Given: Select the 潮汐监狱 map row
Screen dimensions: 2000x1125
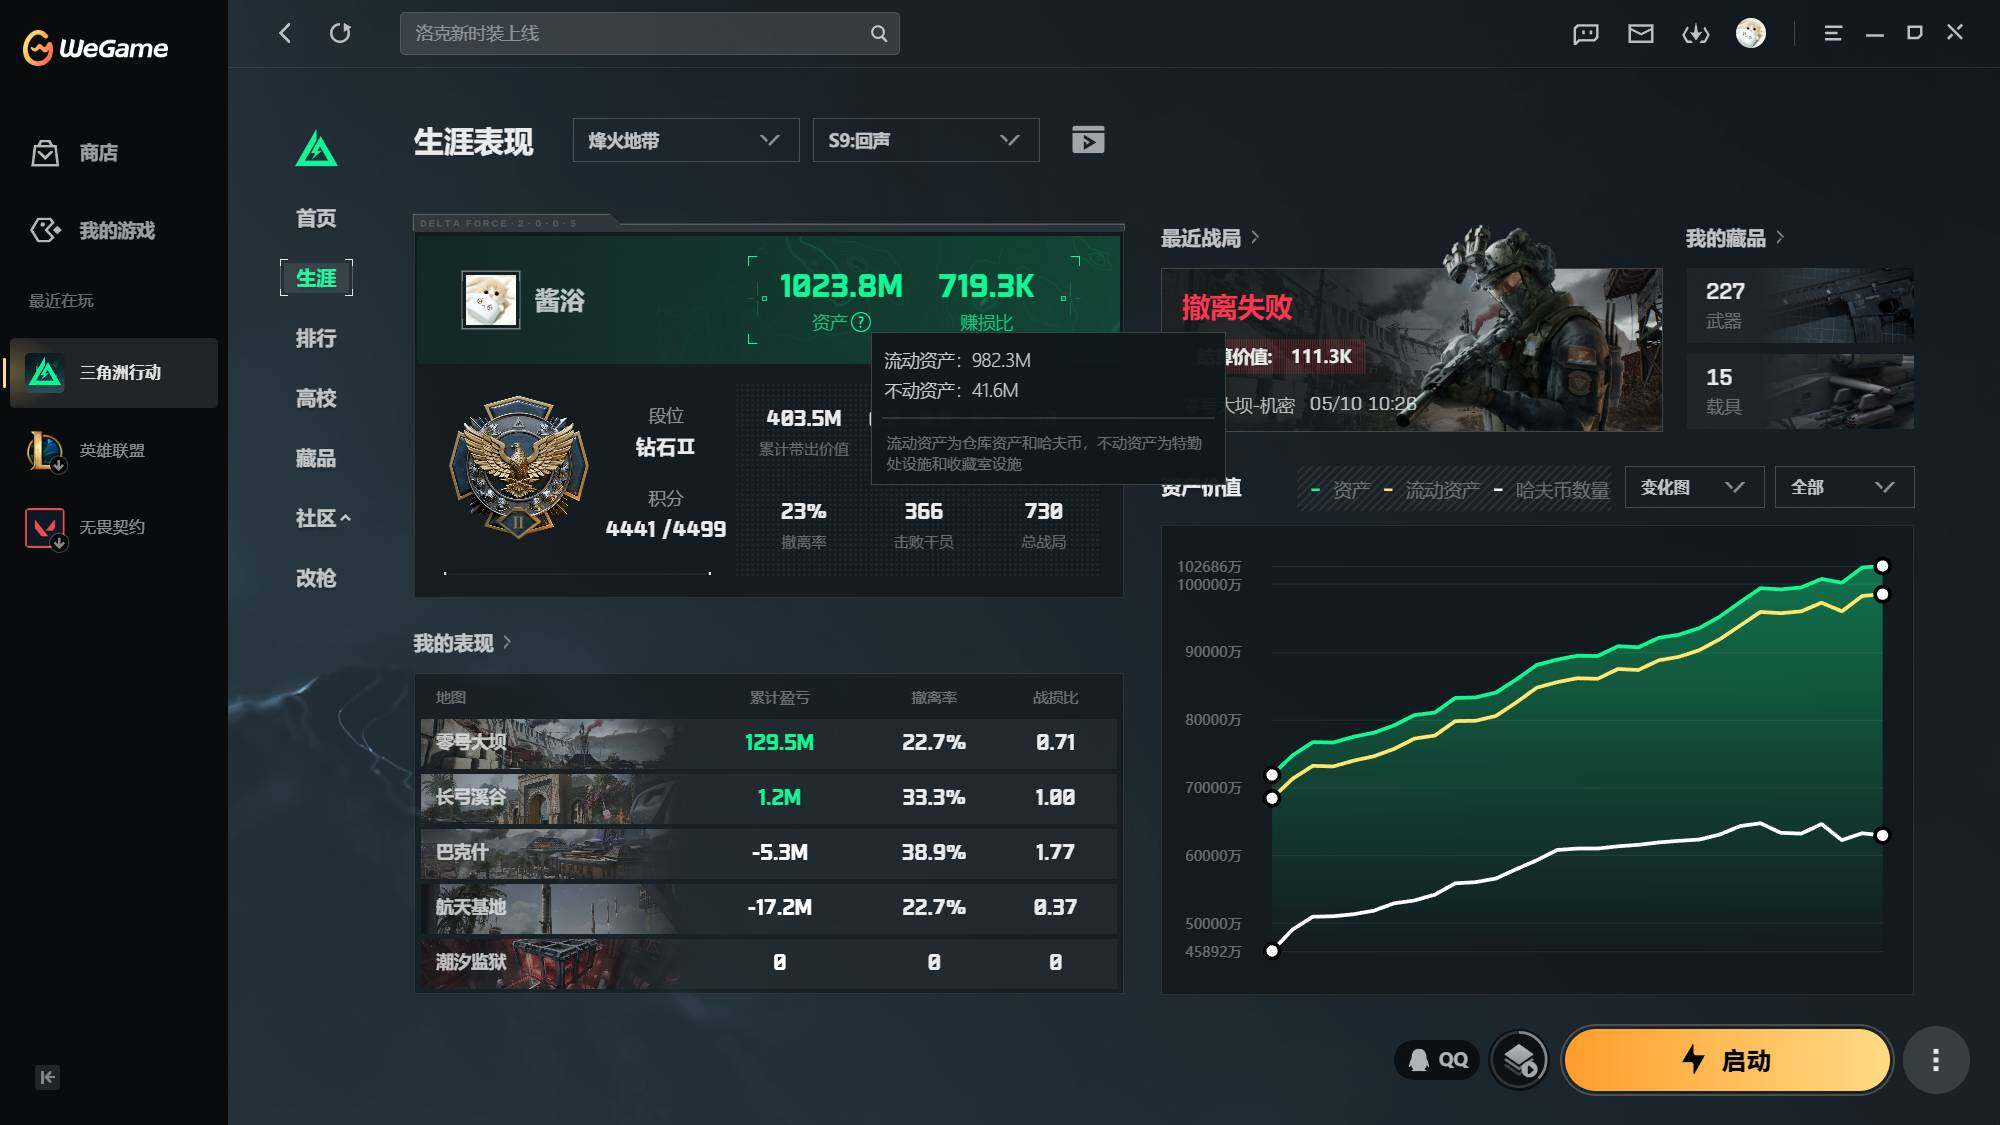Looking at the screenshot, I should point(768,963).
